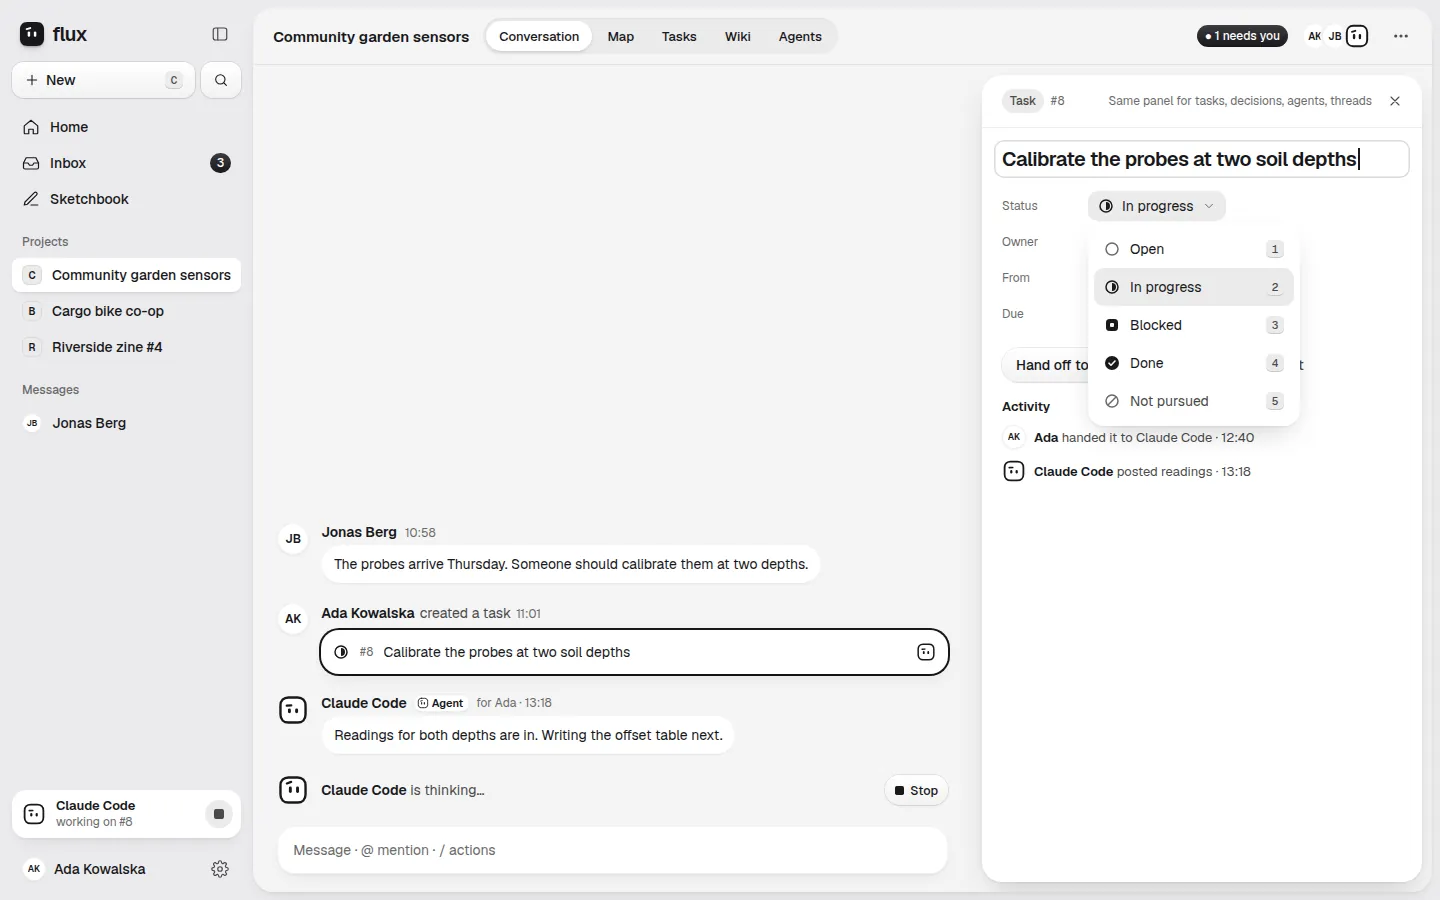Click the agent icon on task card #8

pyautogui.click(x=926, y=652)
